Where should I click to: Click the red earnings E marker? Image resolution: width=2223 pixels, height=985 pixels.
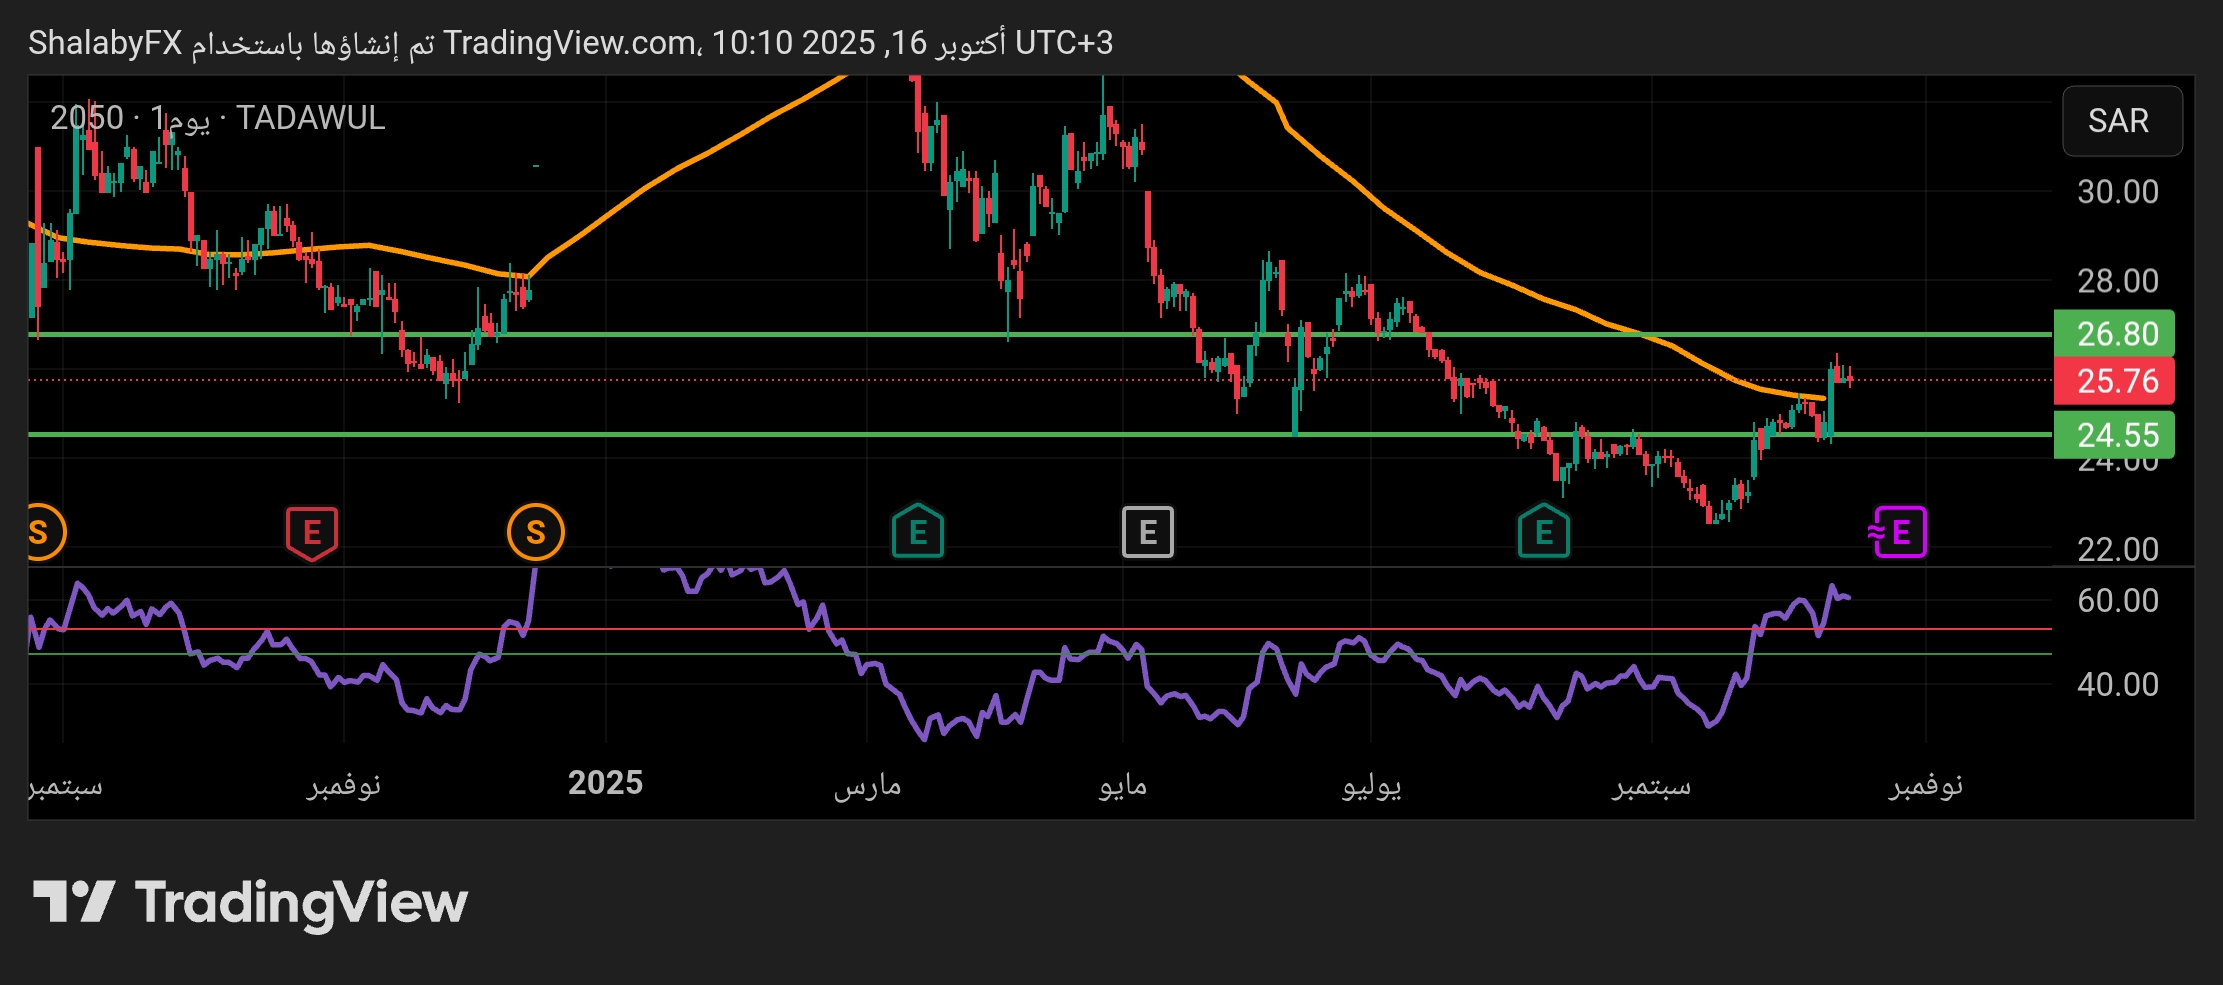pos(312,533)
